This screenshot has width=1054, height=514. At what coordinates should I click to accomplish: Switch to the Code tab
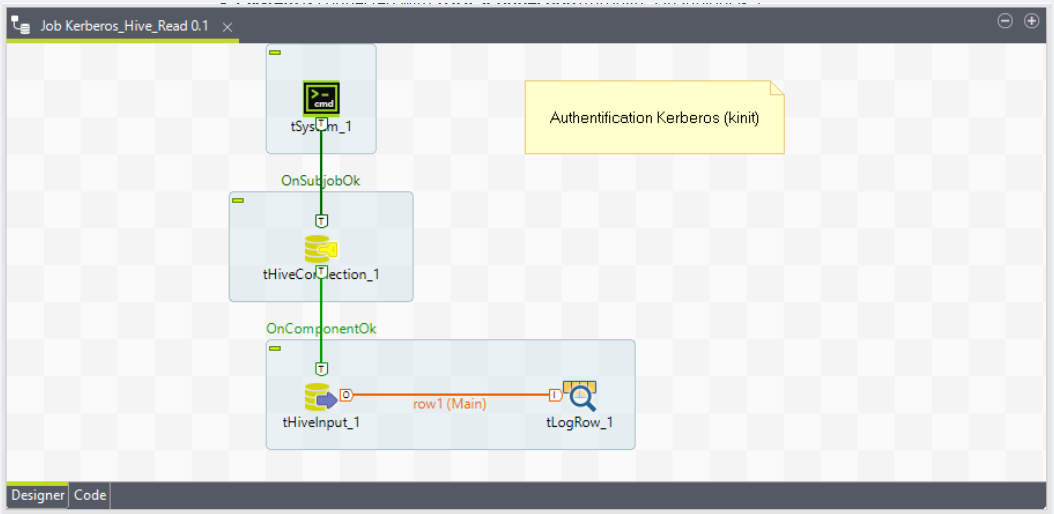tap(90, 495)
